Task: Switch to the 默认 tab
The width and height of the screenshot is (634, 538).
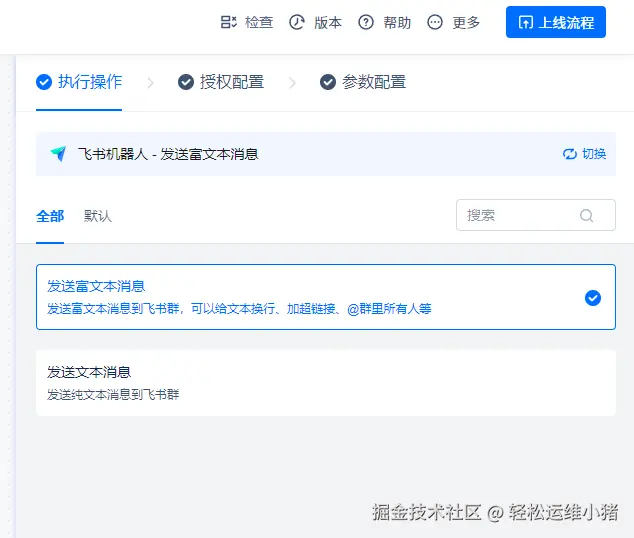Action: [x=97, y=216]
